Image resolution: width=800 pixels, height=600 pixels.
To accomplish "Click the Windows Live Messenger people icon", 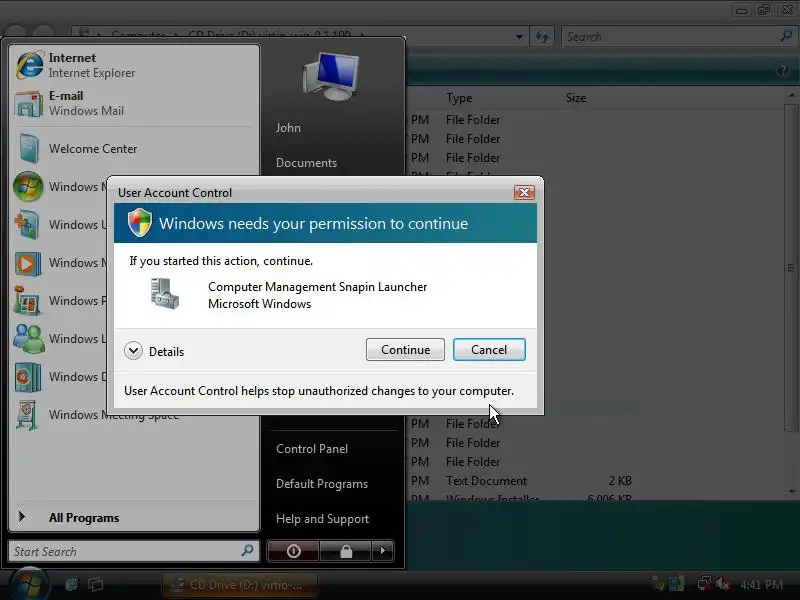I will (29, 338).
